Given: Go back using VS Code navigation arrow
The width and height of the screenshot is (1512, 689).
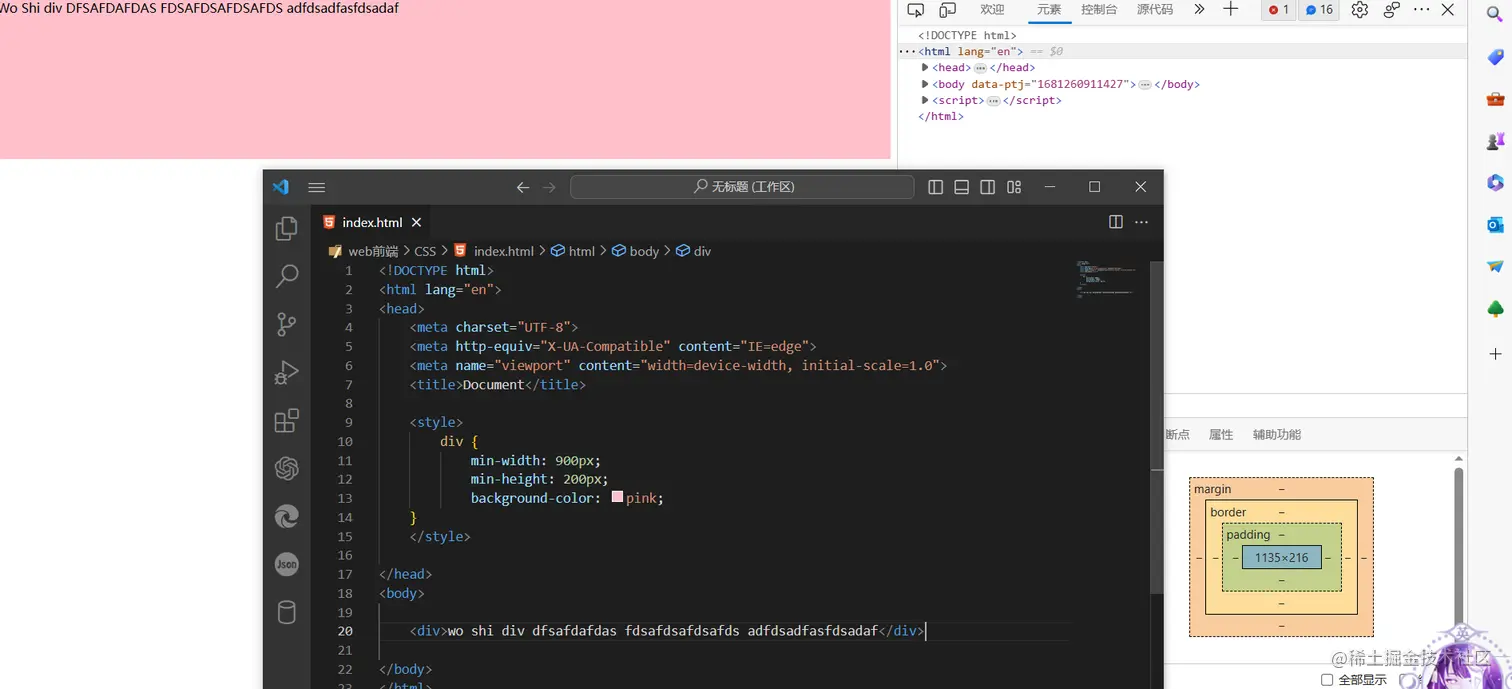Looking at the screenshot, I should [x=523, y=187].
